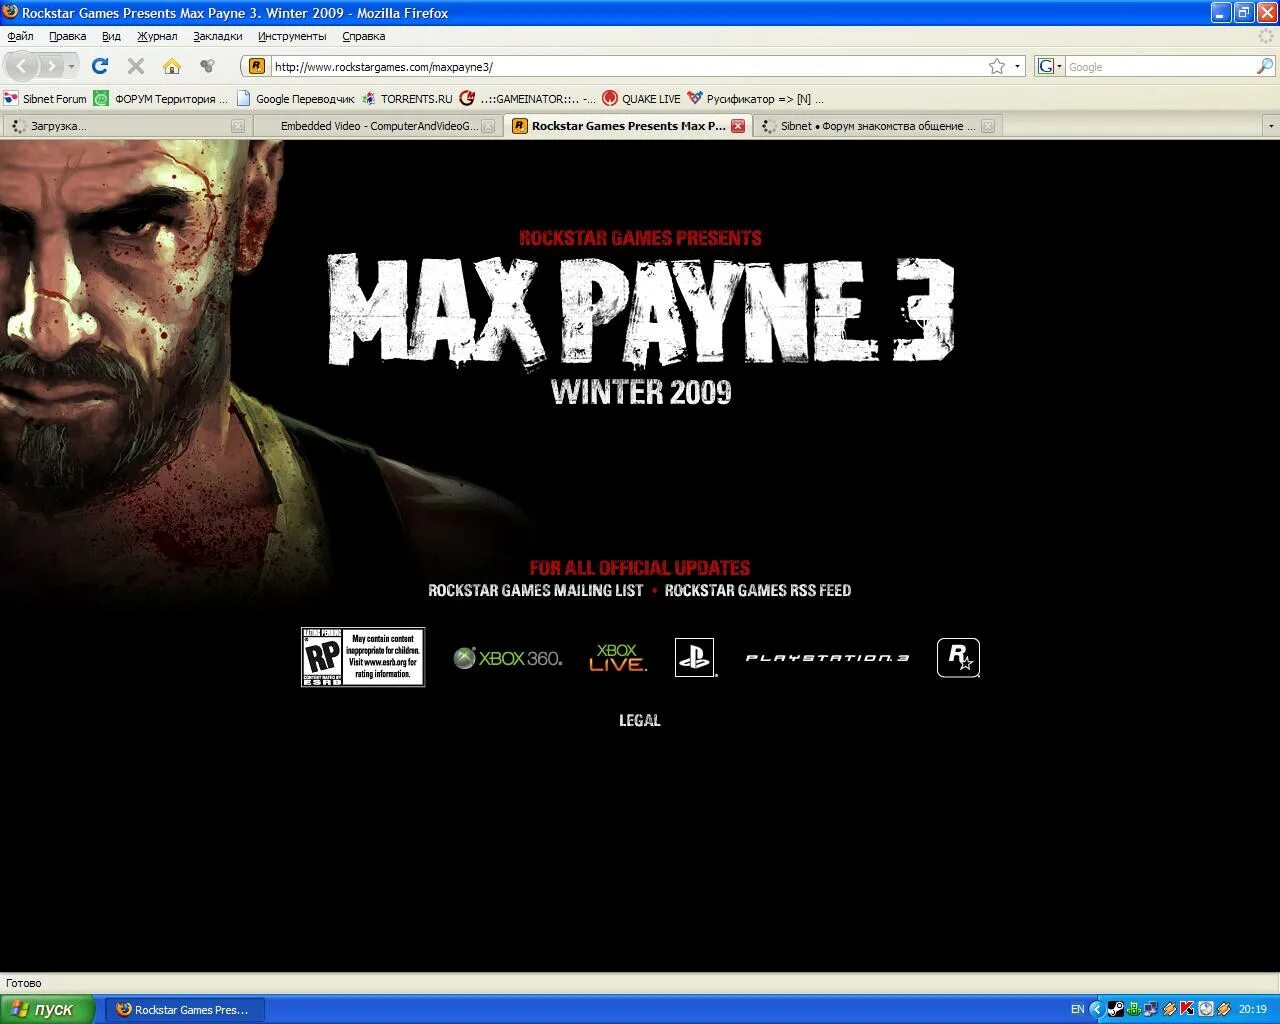Image resolution: width=1280 pixels, height=1024 pixels.
Task: Click the PlayStation 3 wordmark logo
Action: coord(827,658)
